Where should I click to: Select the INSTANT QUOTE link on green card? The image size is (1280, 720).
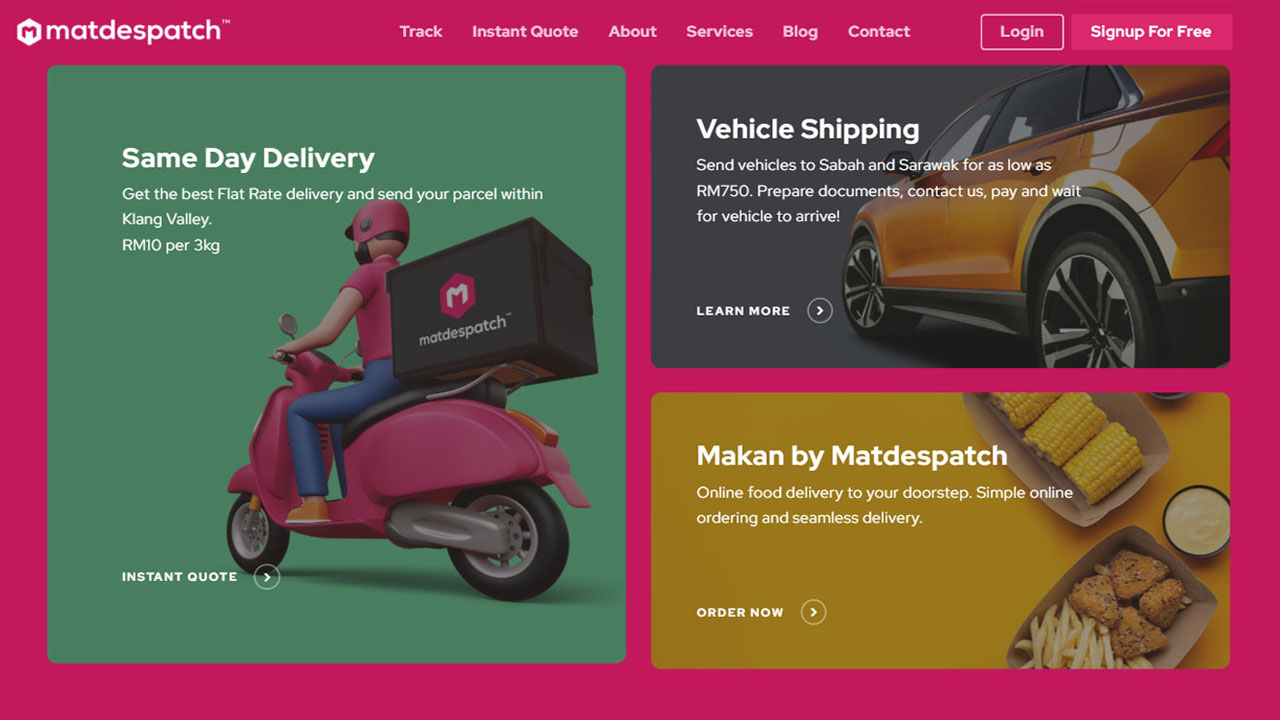(180, 577)
